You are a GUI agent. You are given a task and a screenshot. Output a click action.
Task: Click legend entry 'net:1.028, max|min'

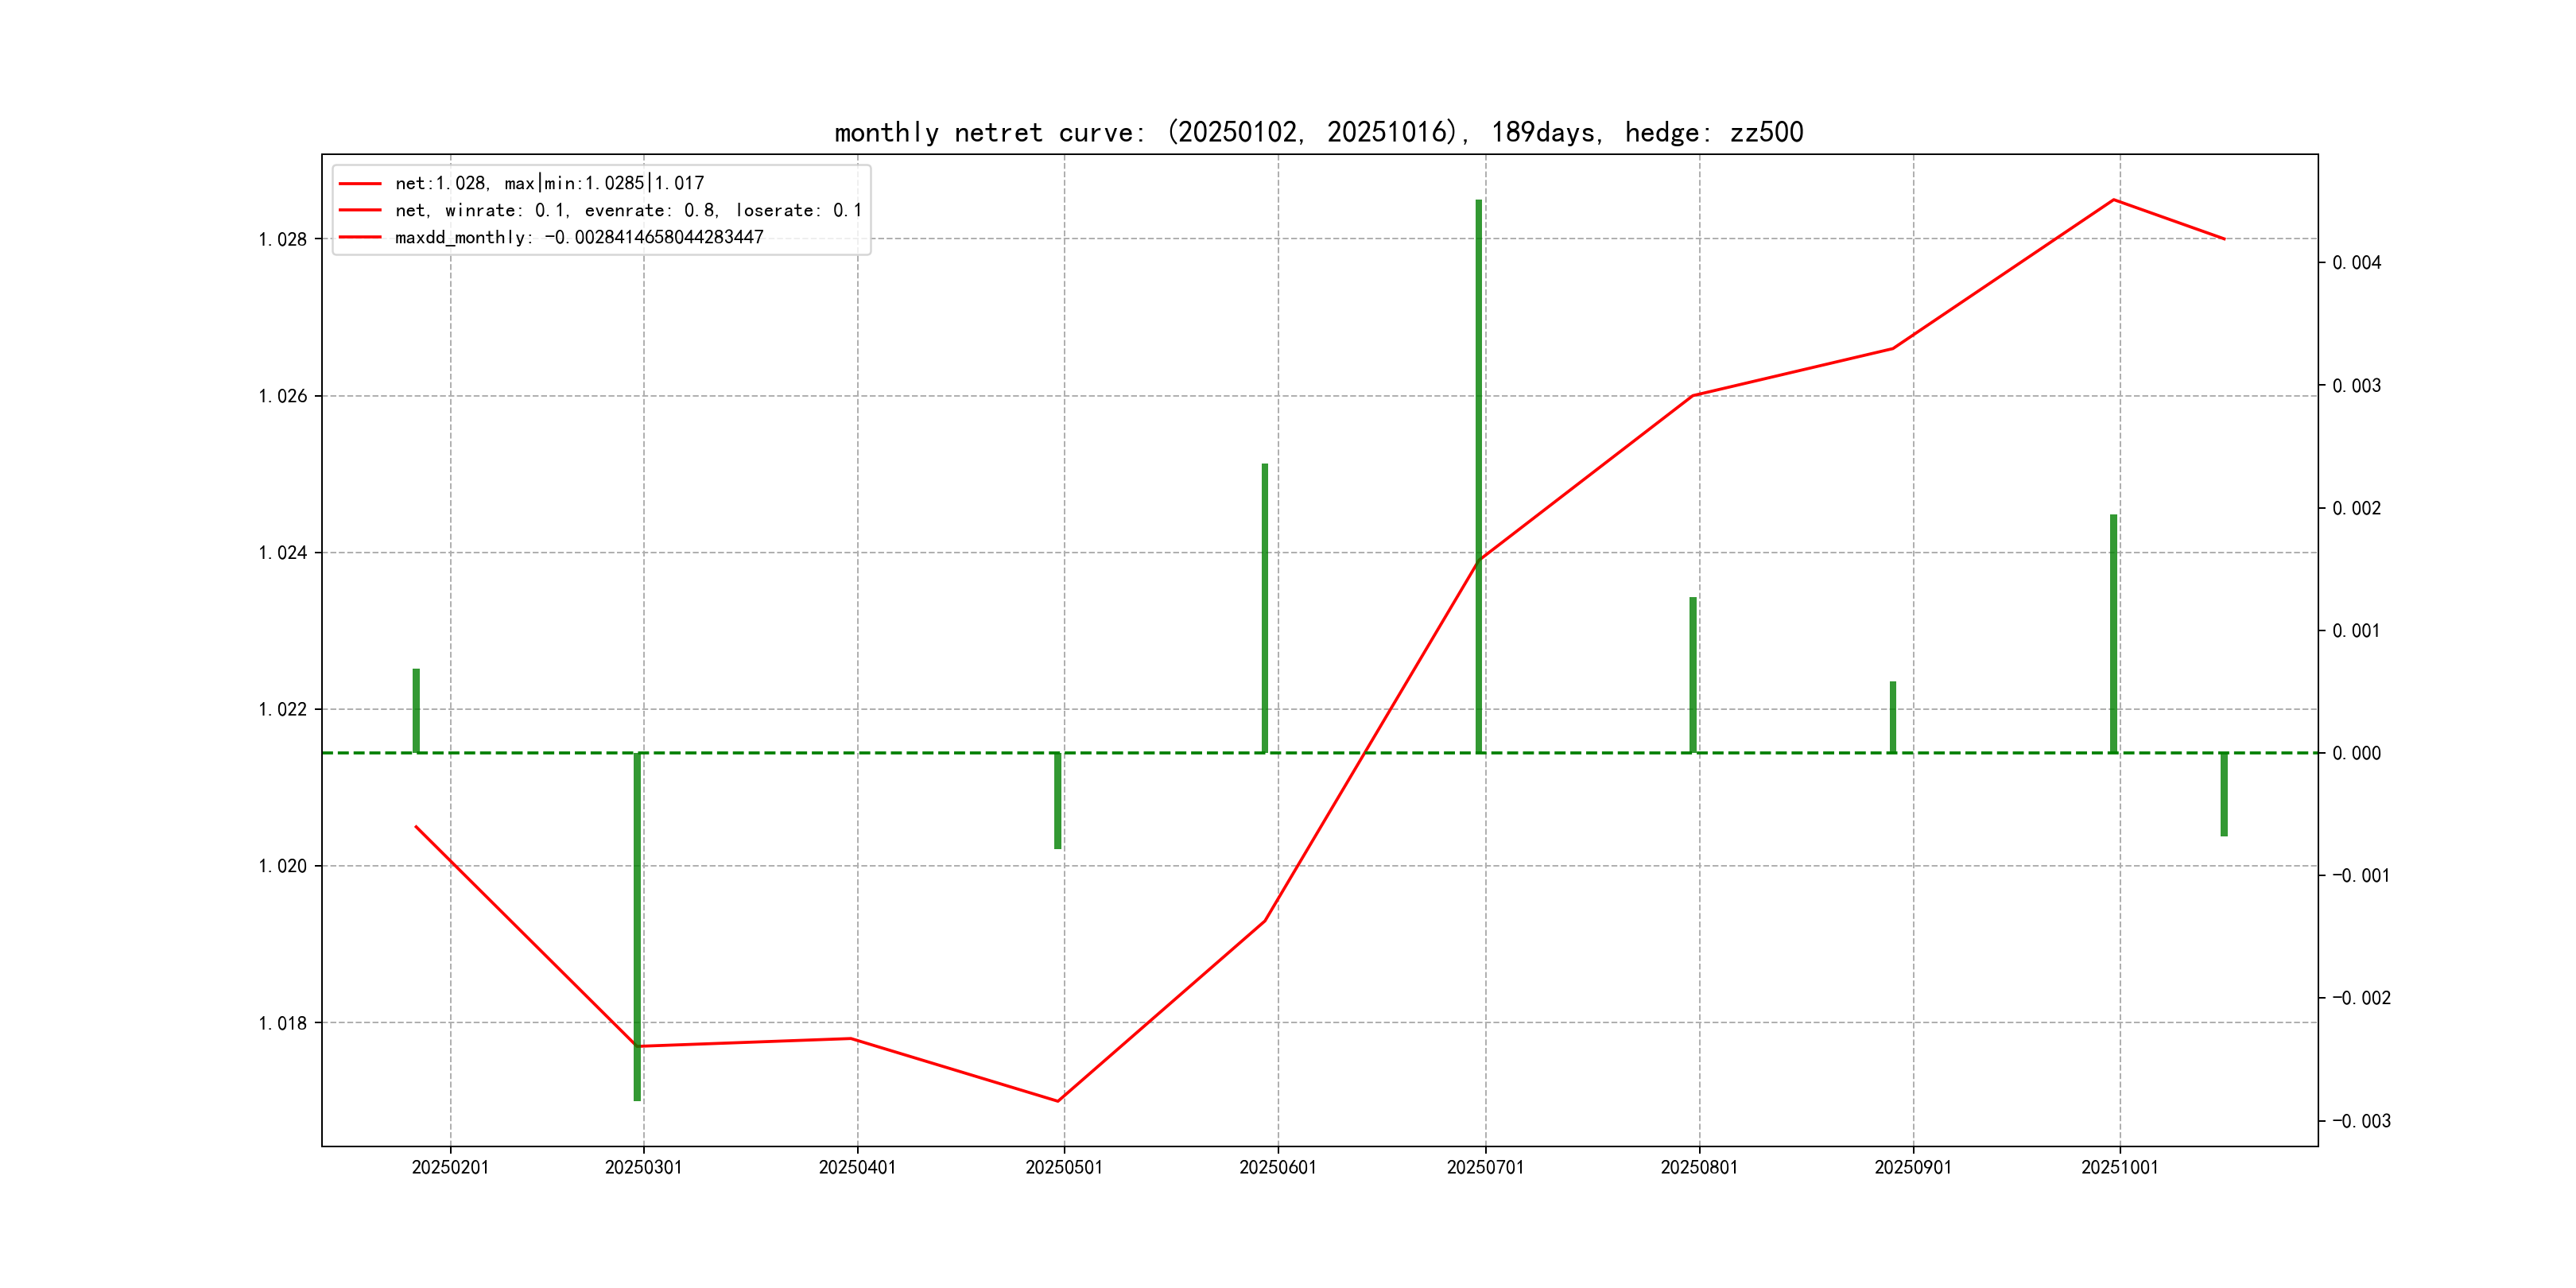click(549, 183)
